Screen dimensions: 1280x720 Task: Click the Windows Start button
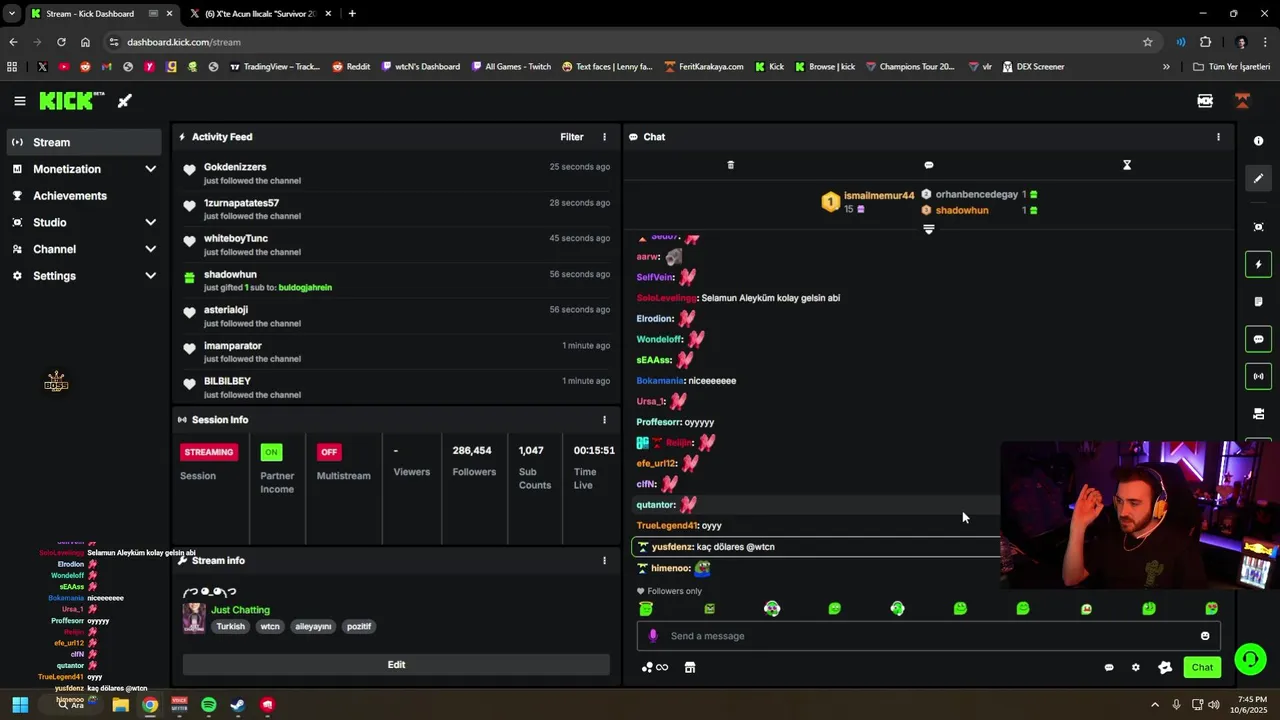(20, 705)
